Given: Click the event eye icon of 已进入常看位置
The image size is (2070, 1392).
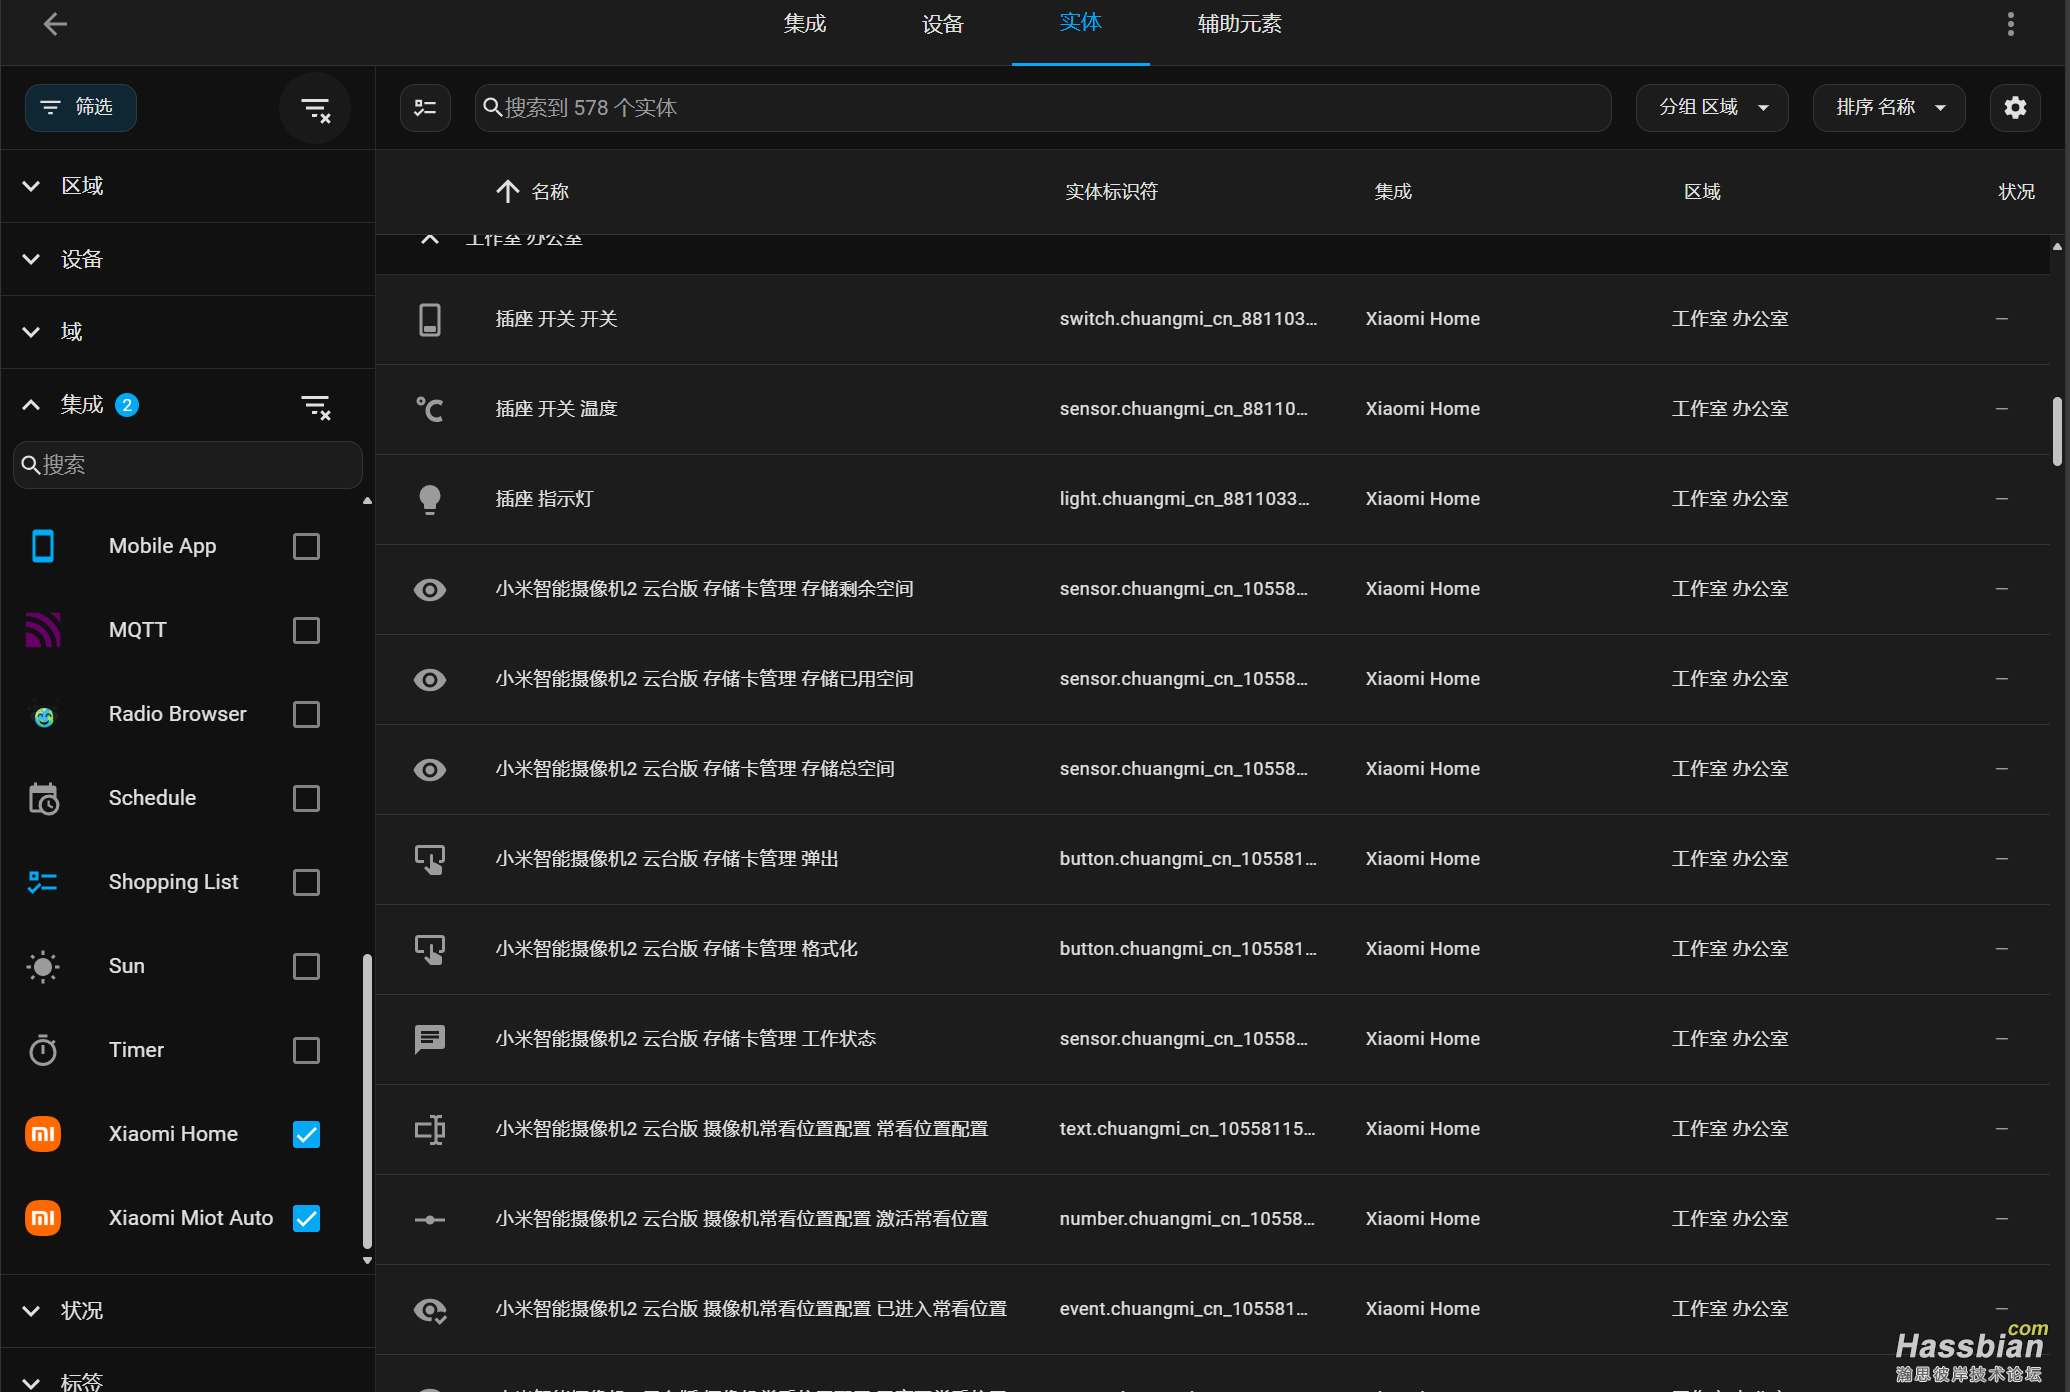Looking at the screenshot, I should [430, 1310].
